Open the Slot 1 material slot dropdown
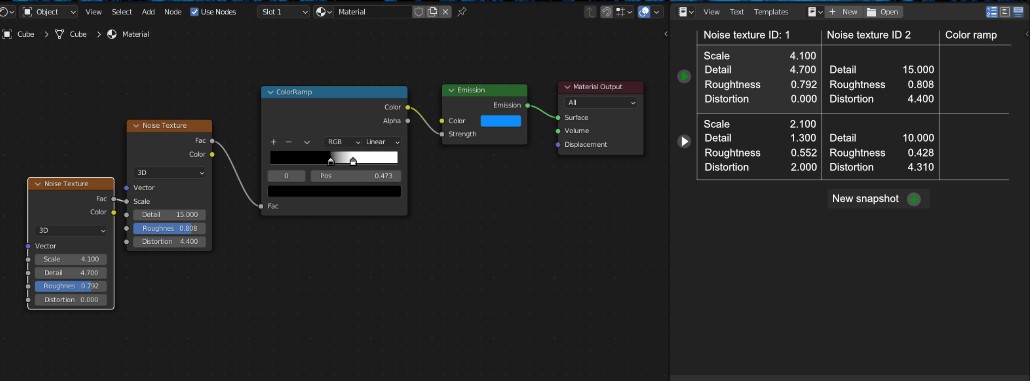The width and height of the screenshot is (1030, 381). 283,12
